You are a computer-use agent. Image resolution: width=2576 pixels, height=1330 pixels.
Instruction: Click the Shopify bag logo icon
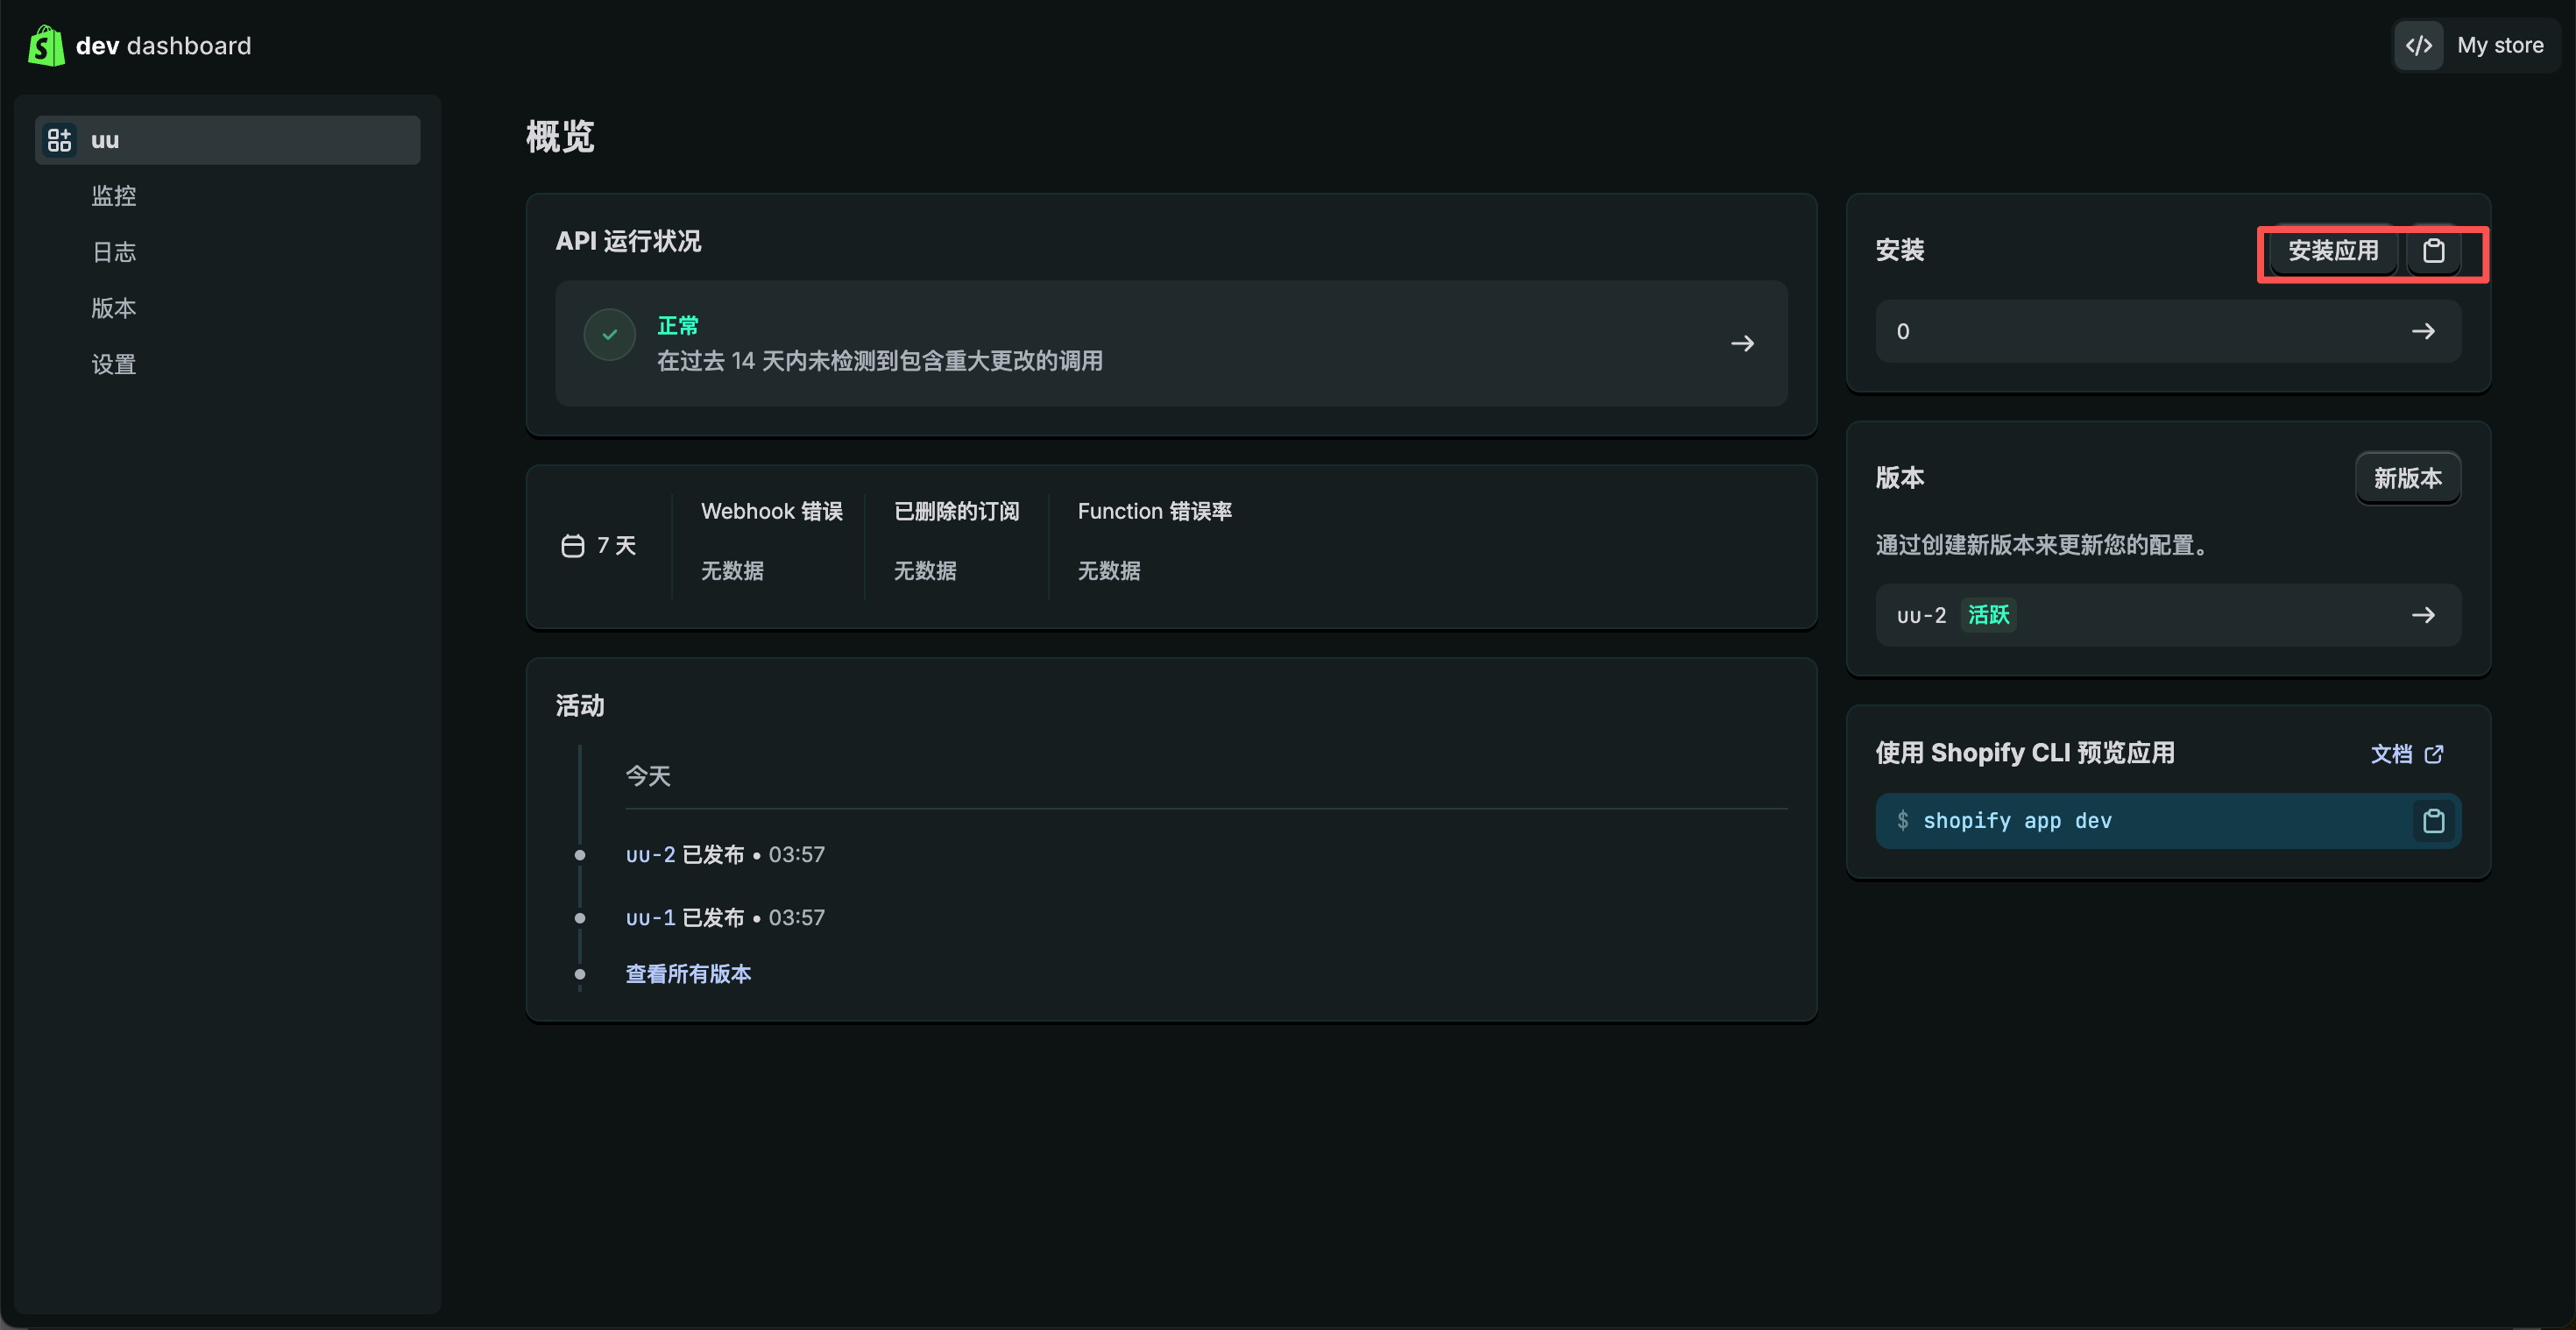tap(46, 46)
